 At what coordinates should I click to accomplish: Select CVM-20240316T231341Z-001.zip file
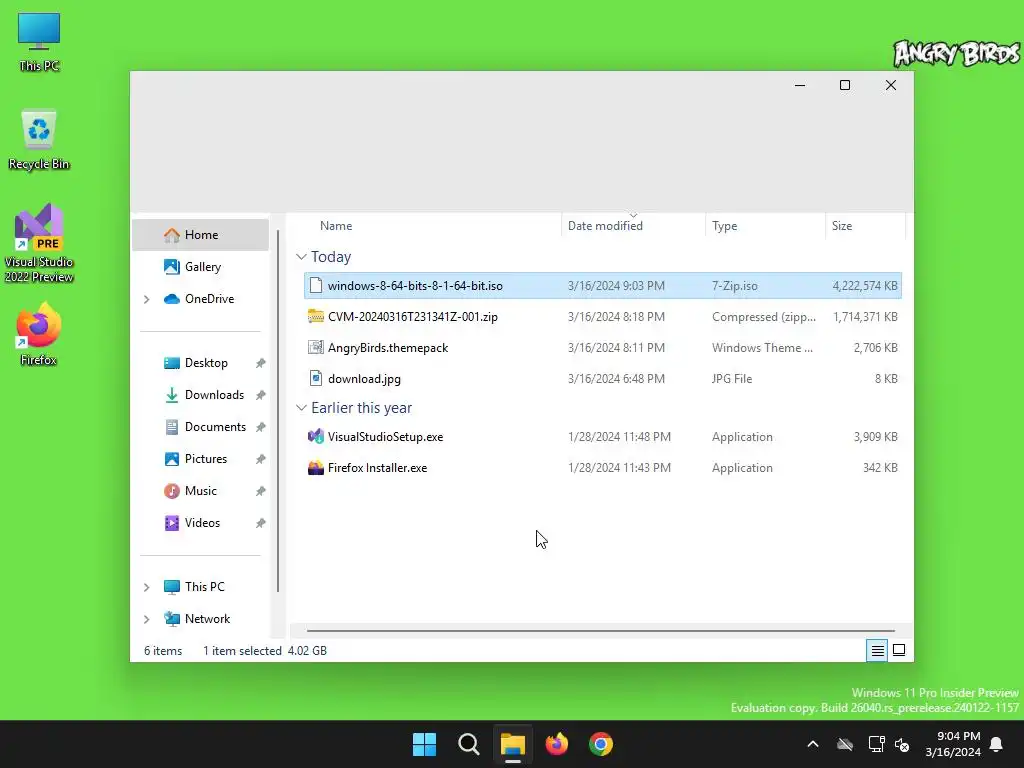click(603, 317)
